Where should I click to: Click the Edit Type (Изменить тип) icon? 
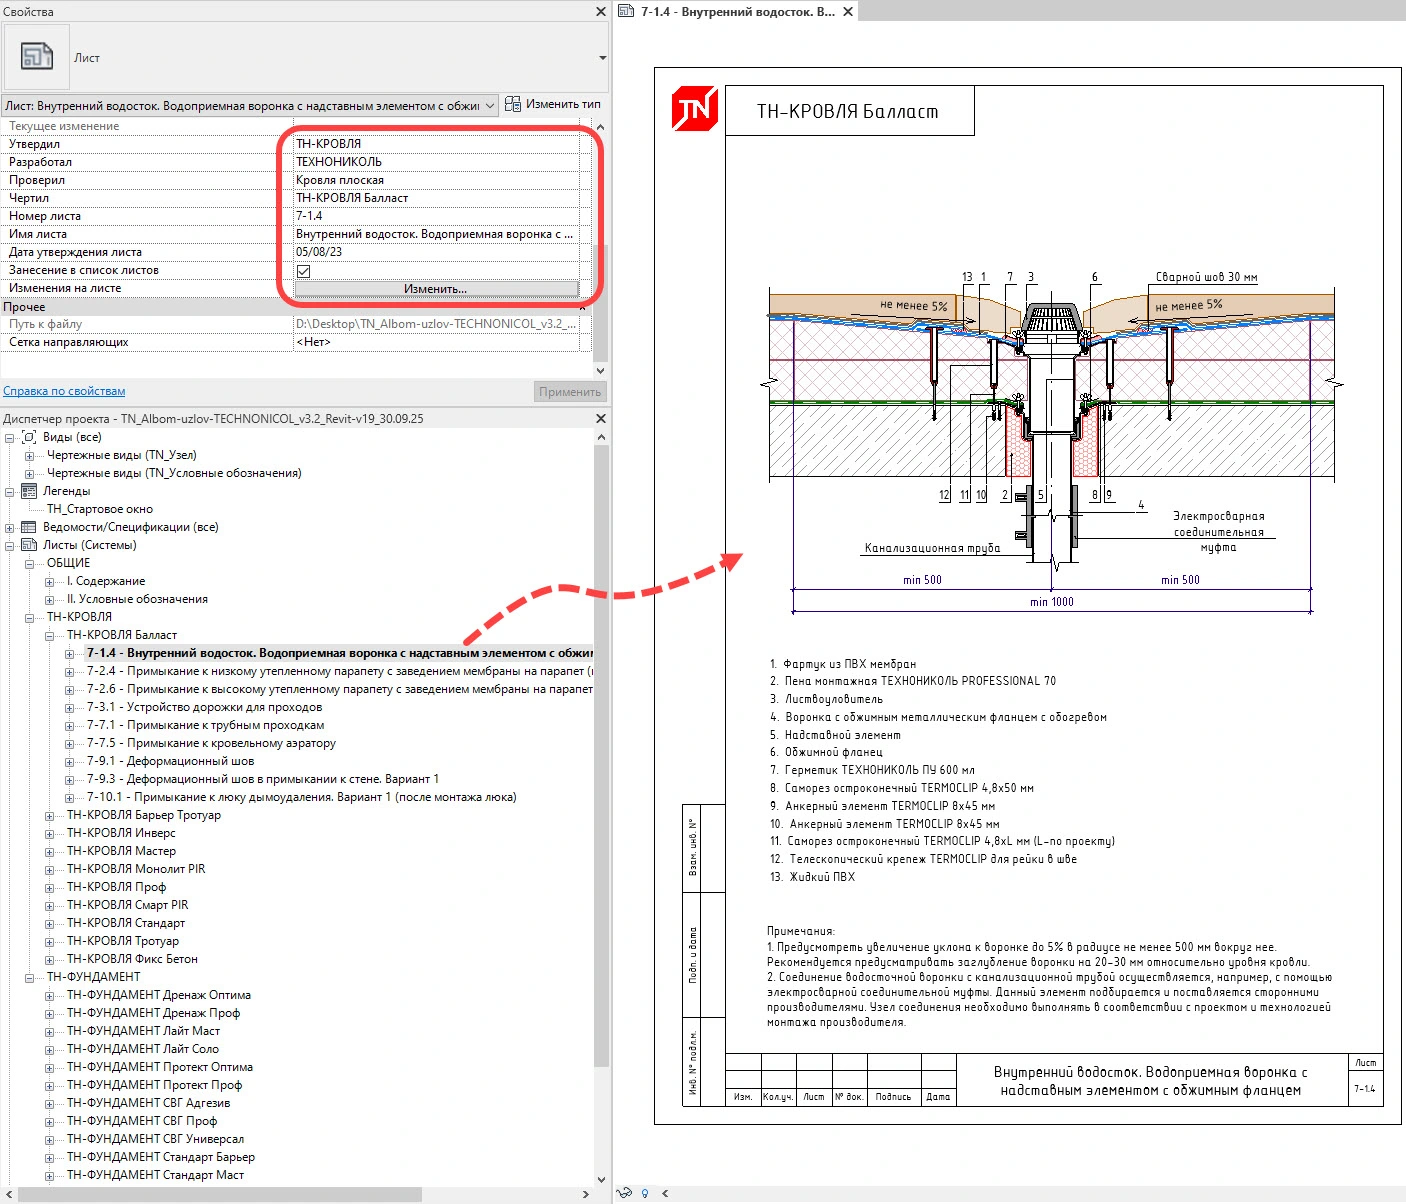point(513,104)
